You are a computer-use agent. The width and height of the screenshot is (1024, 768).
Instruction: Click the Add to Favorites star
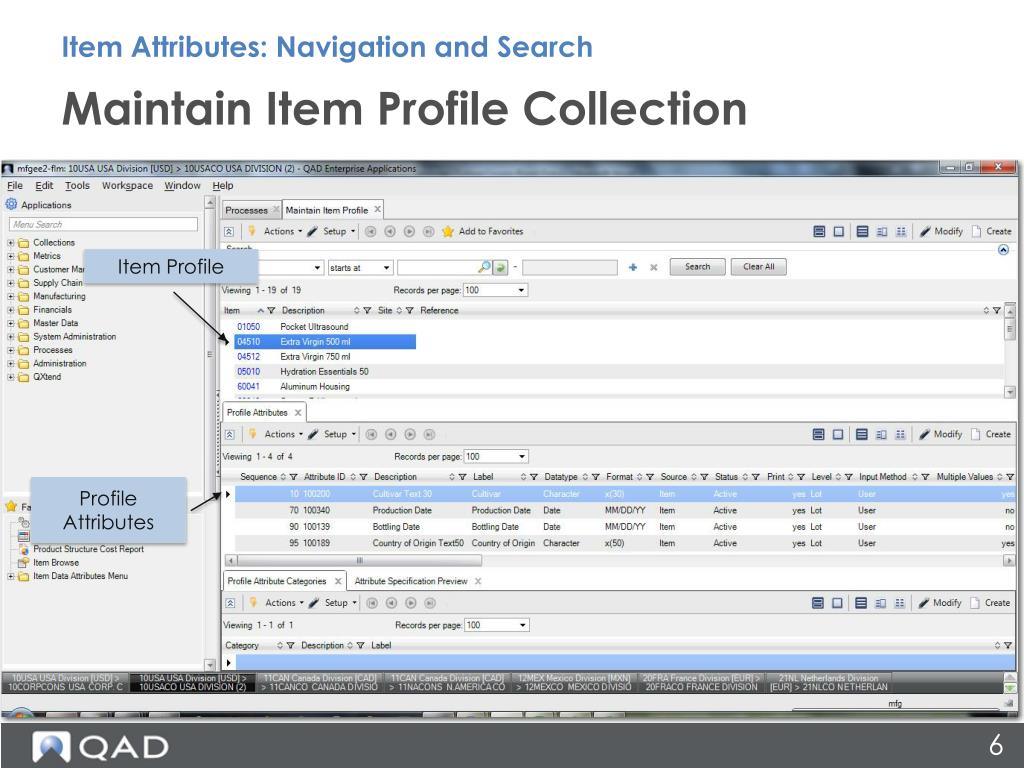447,231
